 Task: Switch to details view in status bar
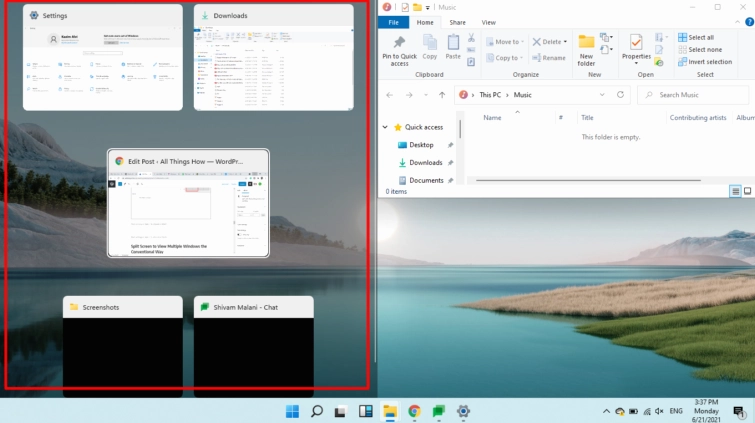[735, 191]
